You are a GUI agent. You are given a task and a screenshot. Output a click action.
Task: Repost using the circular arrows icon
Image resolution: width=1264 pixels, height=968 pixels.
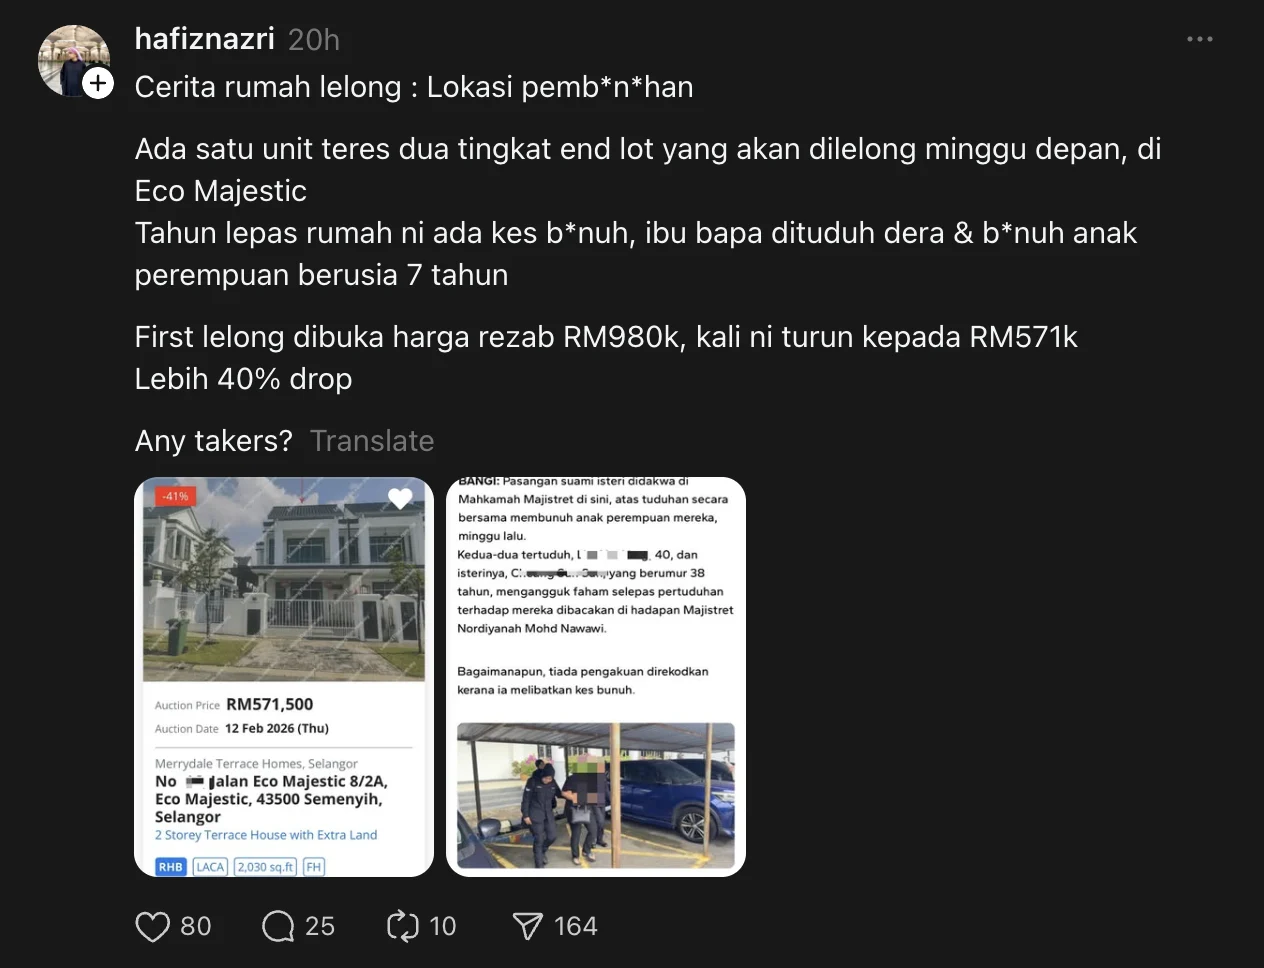click(403, 926)
